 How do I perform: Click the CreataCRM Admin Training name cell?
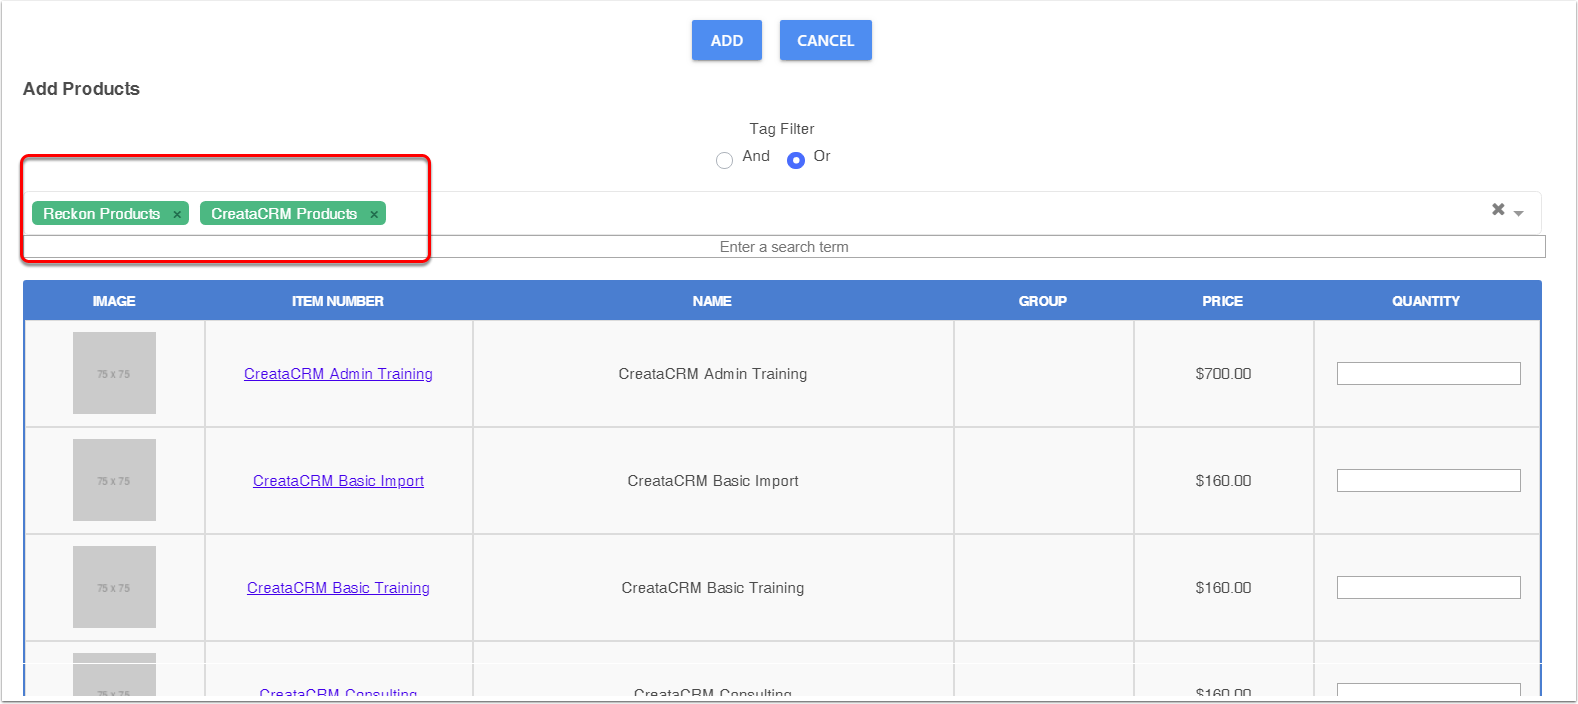(713, 374)
